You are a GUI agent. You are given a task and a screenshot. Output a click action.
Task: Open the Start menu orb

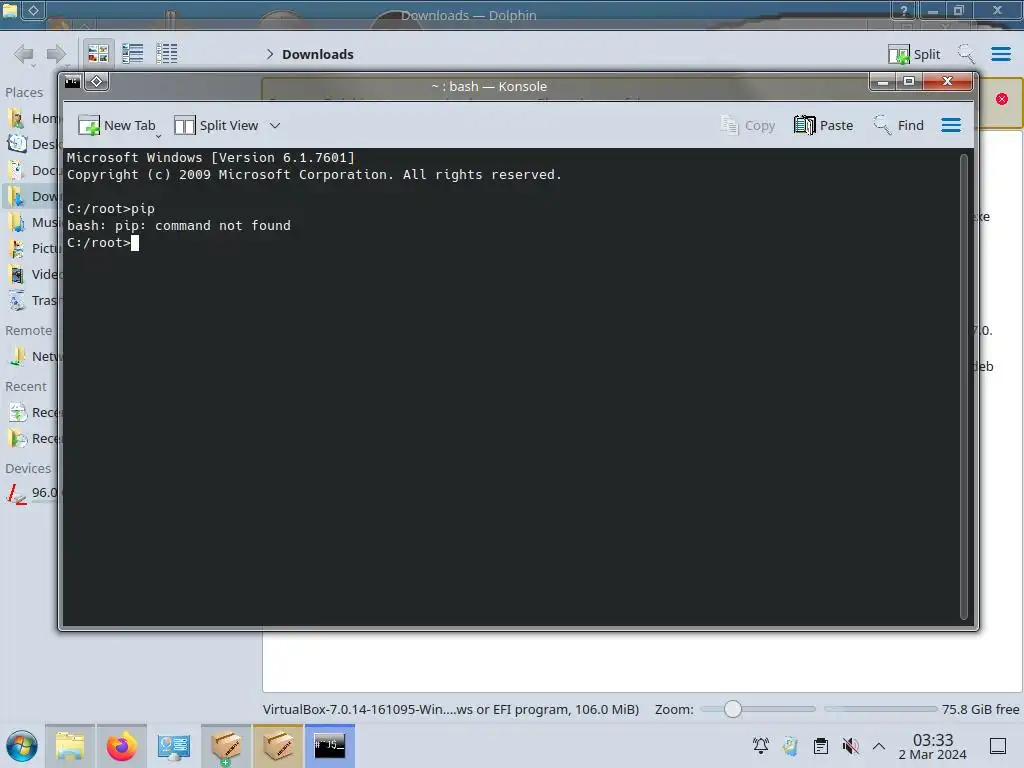pyautogui.click(x=22, y=746)
